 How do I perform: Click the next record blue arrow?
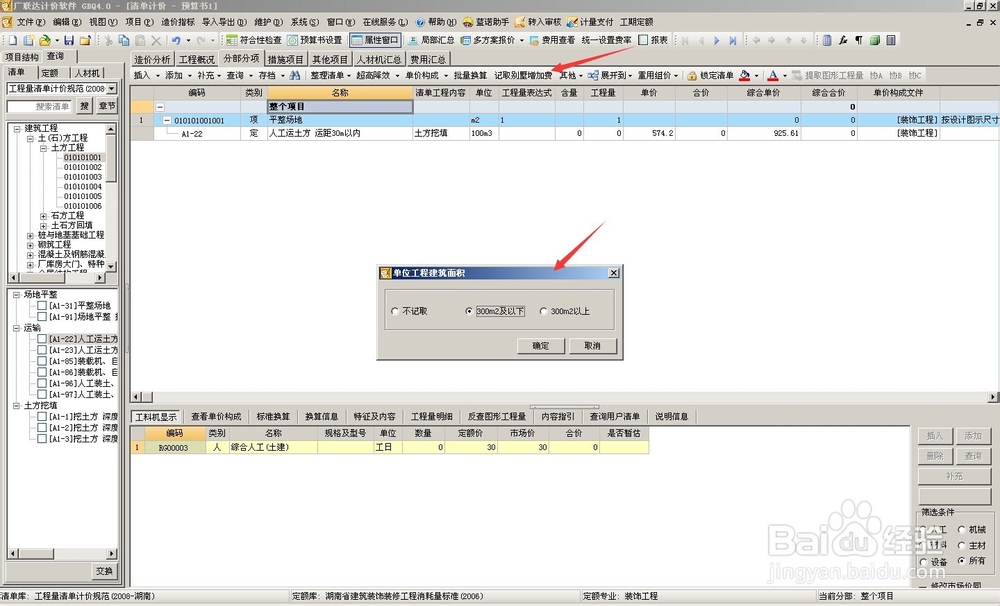pos(717,40)
